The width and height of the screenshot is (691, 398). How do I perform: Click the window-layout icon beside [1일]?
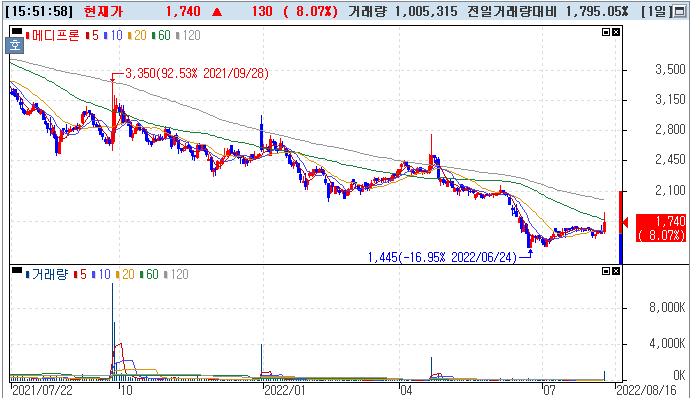pyautogui.click(x=679, y=11)
